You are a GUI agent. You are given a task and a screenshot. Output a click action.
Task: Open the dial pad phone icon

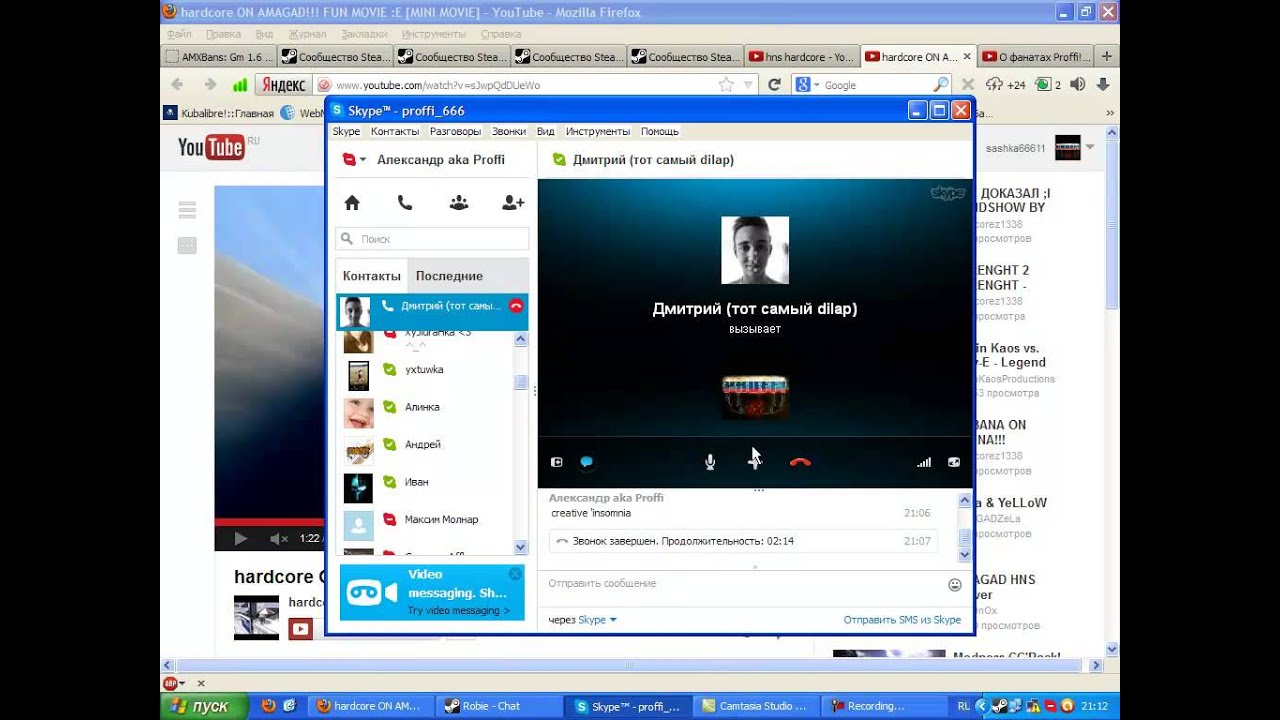point(405,203)
